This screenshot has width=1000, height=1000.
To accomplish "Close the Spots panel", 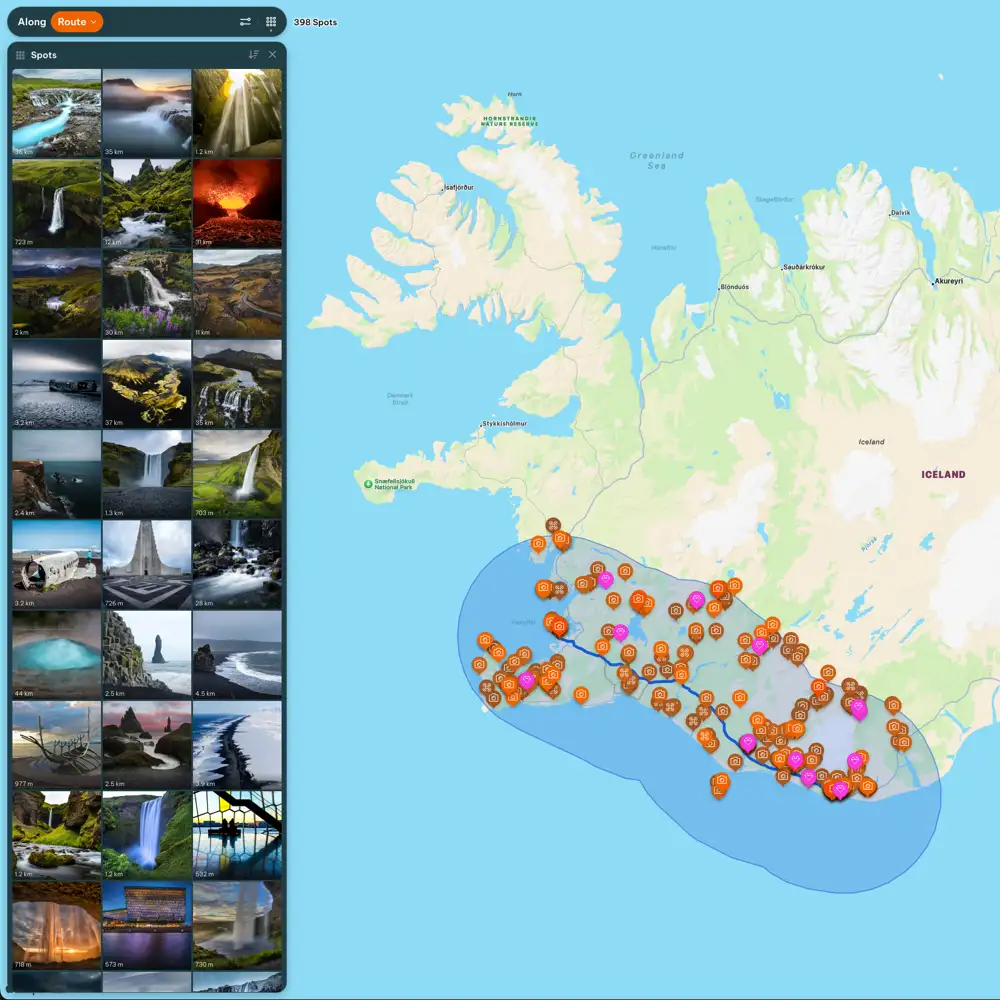I will click(x=272, y=55).
